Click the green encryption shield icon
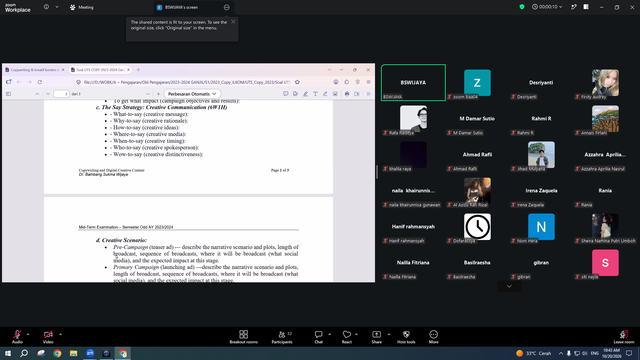 522,7
